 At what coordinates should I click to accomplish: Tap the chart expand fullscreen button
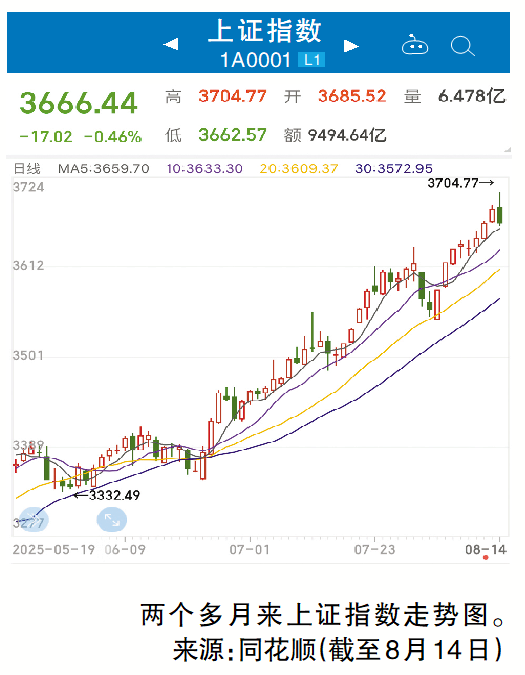click(x=112, y=520)
